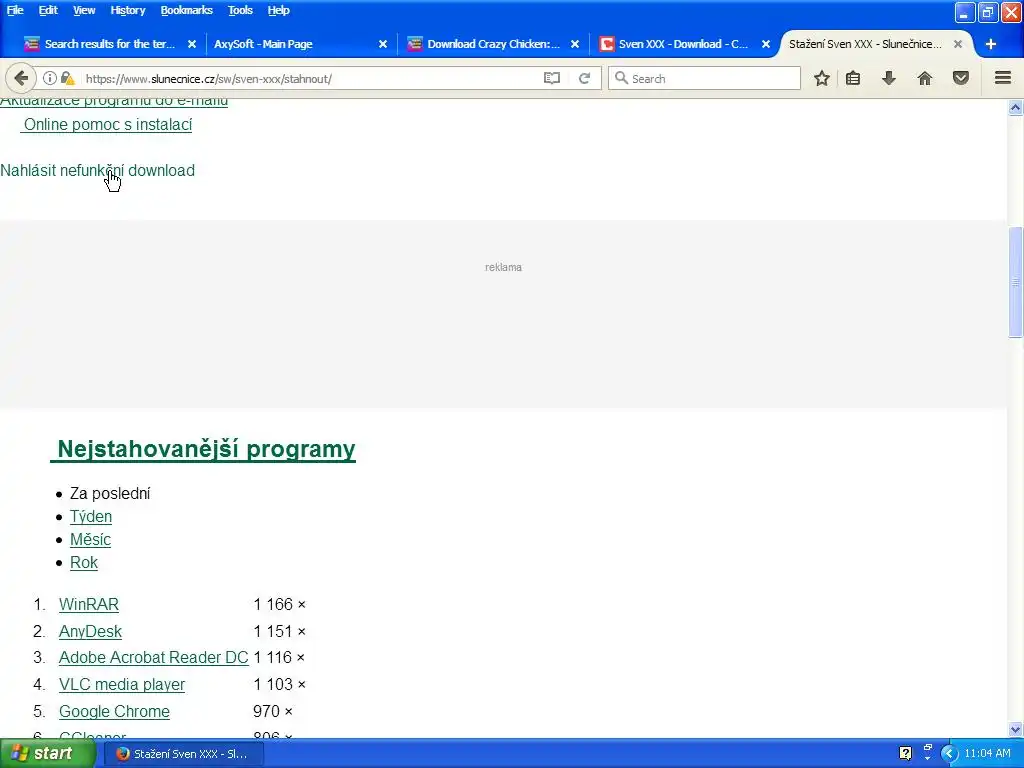Viewport: 1024px width, 768px height.
Task: Open the help icon in system tray
Action: pyautogui.click(x=905, y=754)
